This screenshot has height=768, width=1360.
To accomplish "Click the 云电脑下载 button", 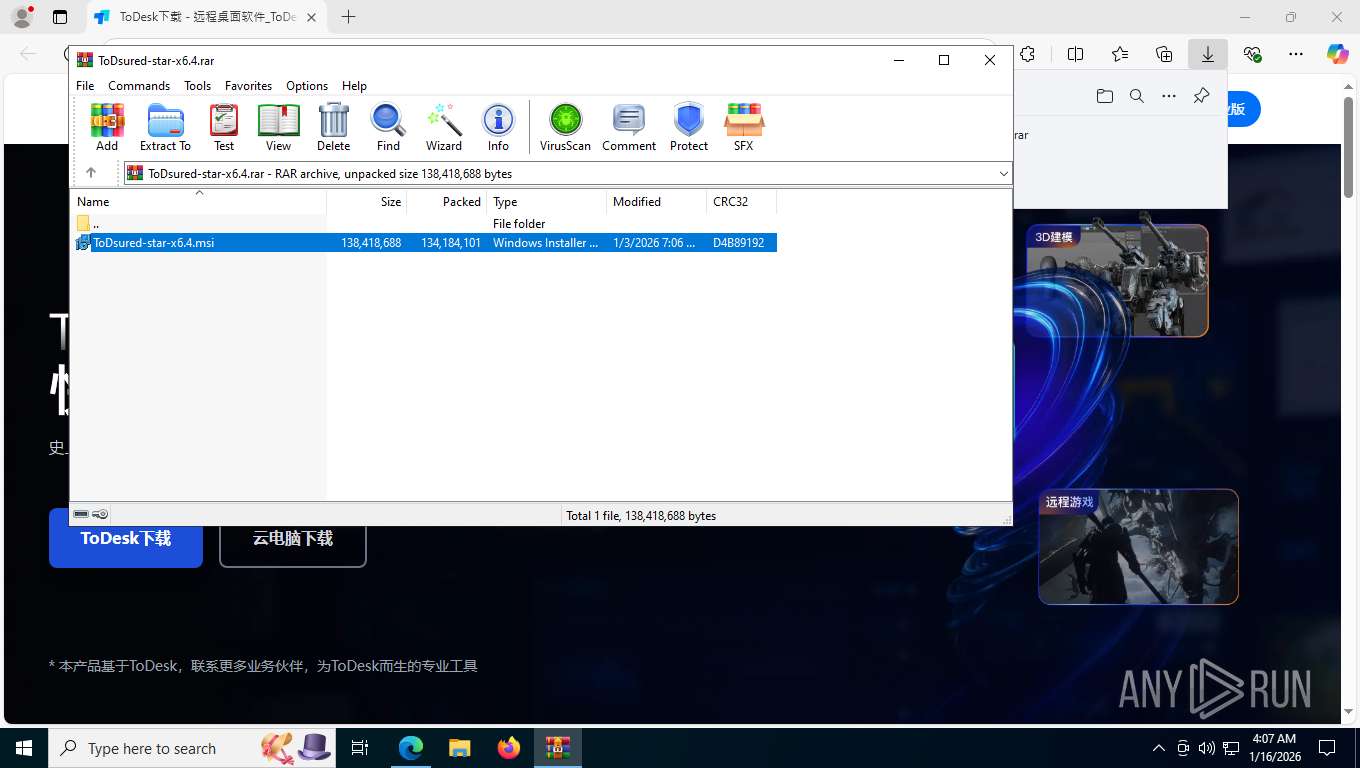I will [x=293, y=538].
